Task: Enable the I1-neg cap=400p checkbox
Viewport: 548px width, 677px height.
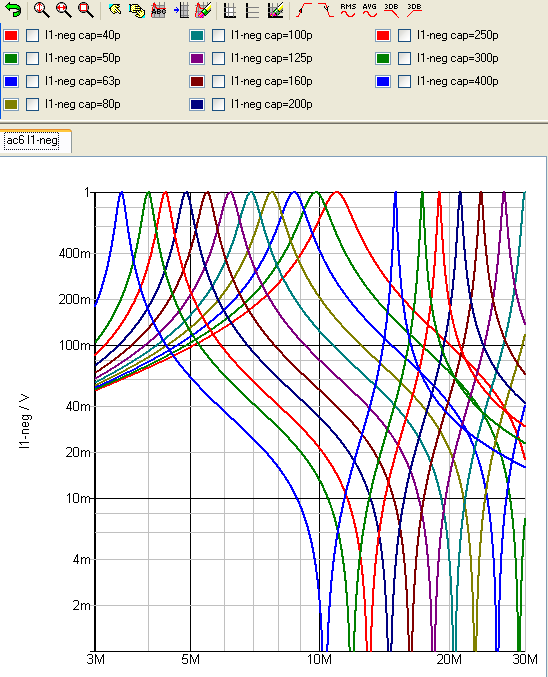Action: click(x=404, y=81)
